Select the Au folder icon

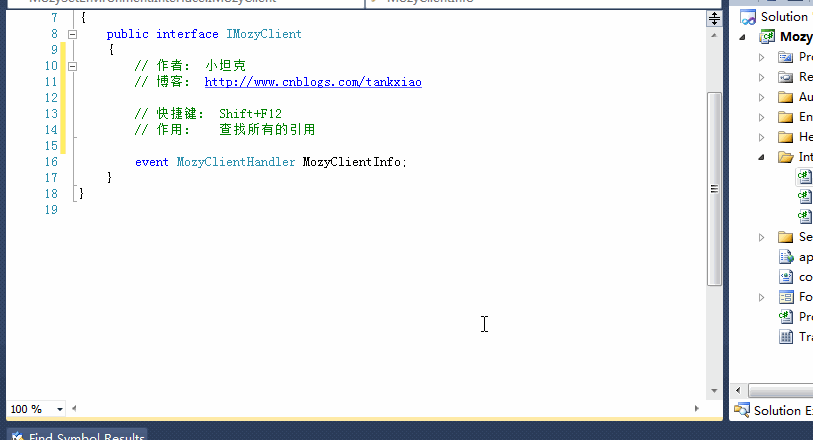[x=786, y=97]
